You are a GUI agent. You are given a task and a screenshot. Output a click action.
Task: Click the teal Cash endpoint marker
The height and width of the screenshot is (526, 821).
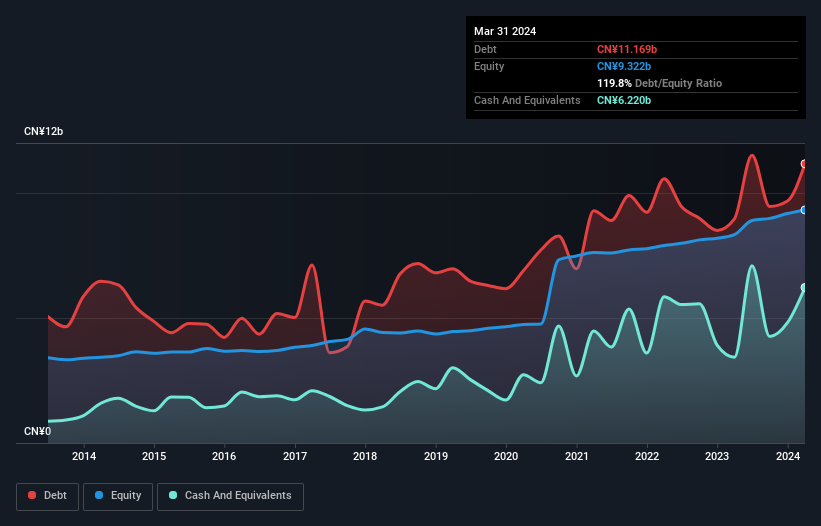click(804, 287)
